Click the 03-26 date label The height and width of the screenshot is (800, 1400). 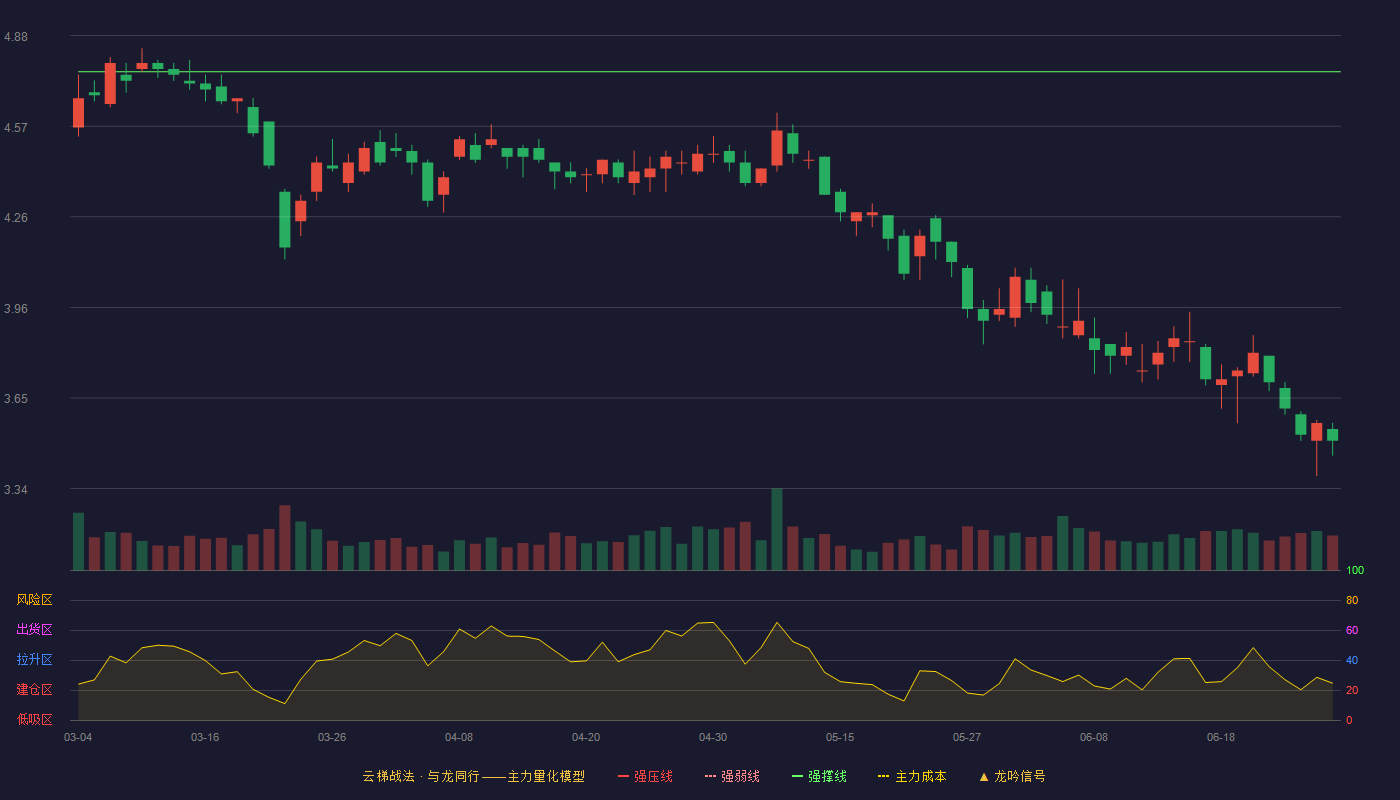(x=332, y=737)
